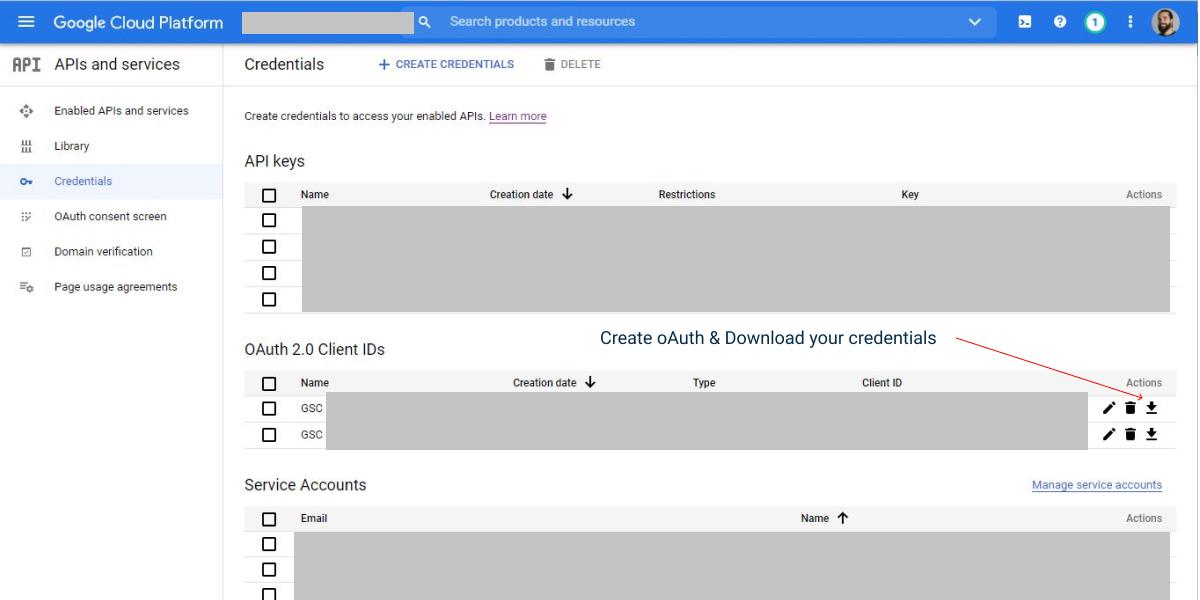Screen dimensions: 1200x600
Task: Click the CREATE CREDENTIALS button
Action: pos(446,64)
